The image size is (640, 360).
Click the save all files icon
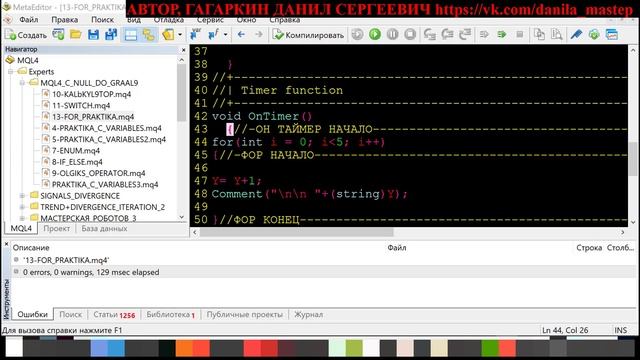coord(111,35)
